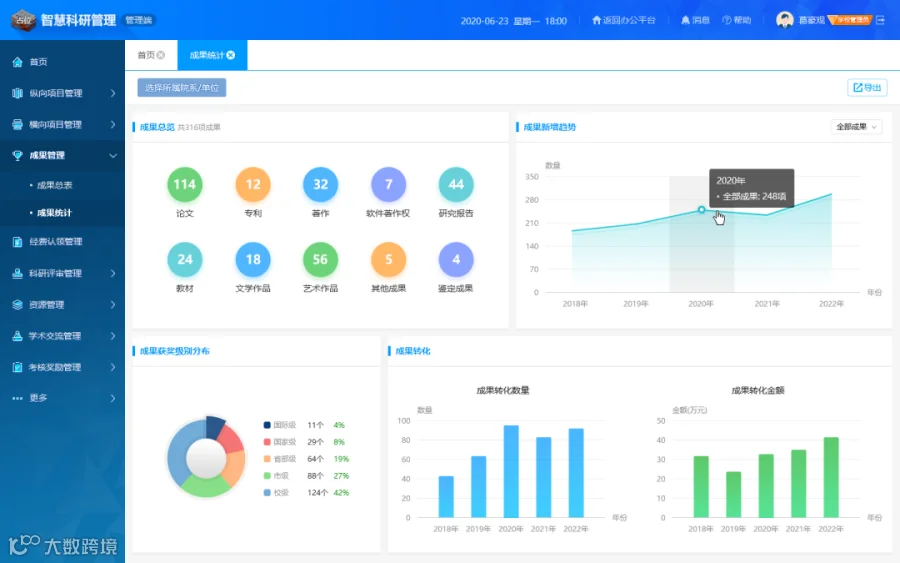Click the 选择所属院系/单位 button
This screenshot has width=900, height=563.
coord(182,88)
